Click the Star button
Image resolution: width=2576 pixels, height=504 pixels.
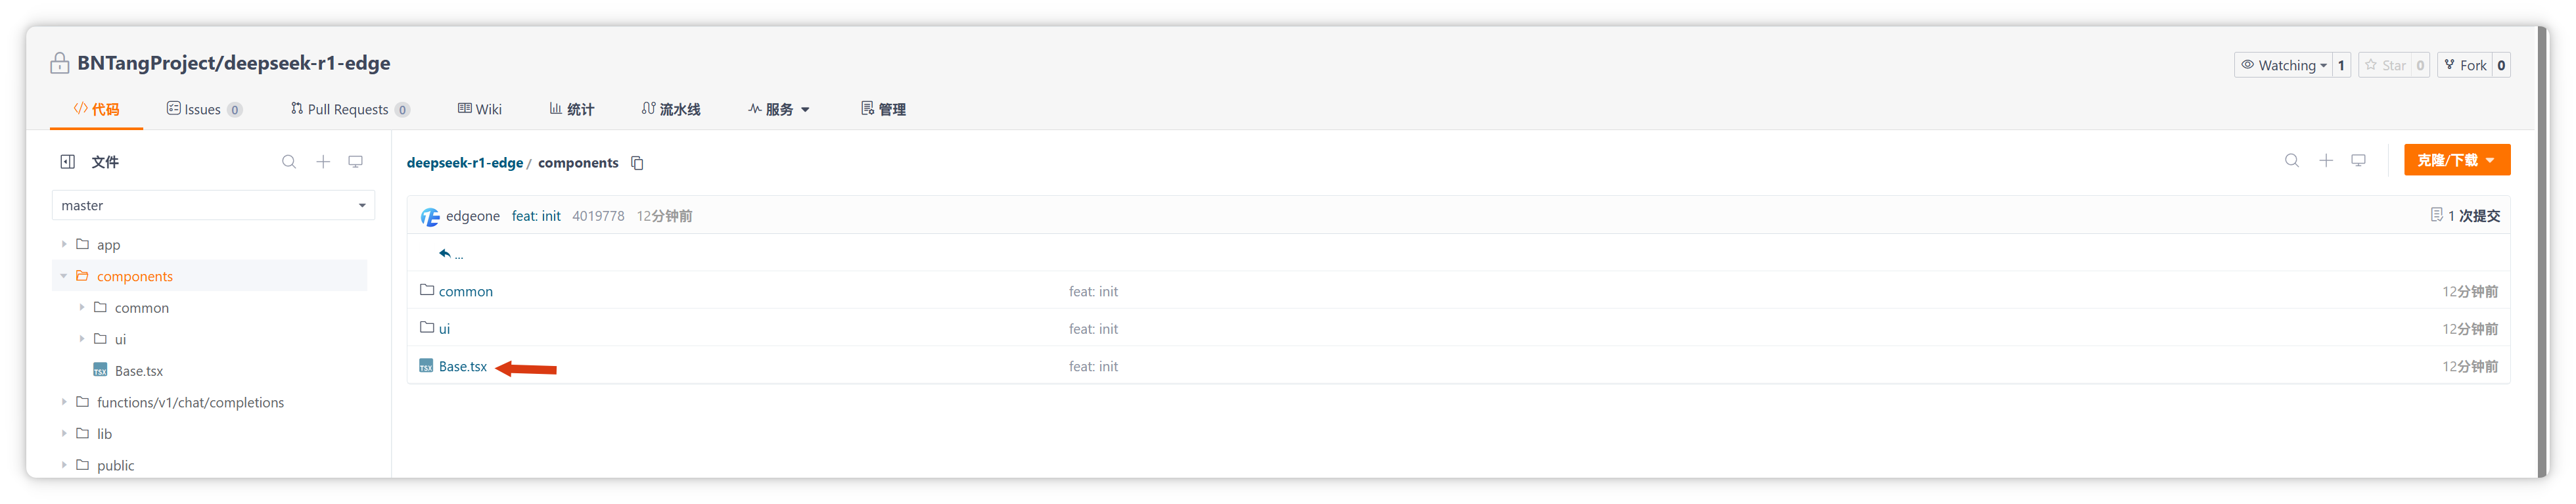(x=2385, y=65)
